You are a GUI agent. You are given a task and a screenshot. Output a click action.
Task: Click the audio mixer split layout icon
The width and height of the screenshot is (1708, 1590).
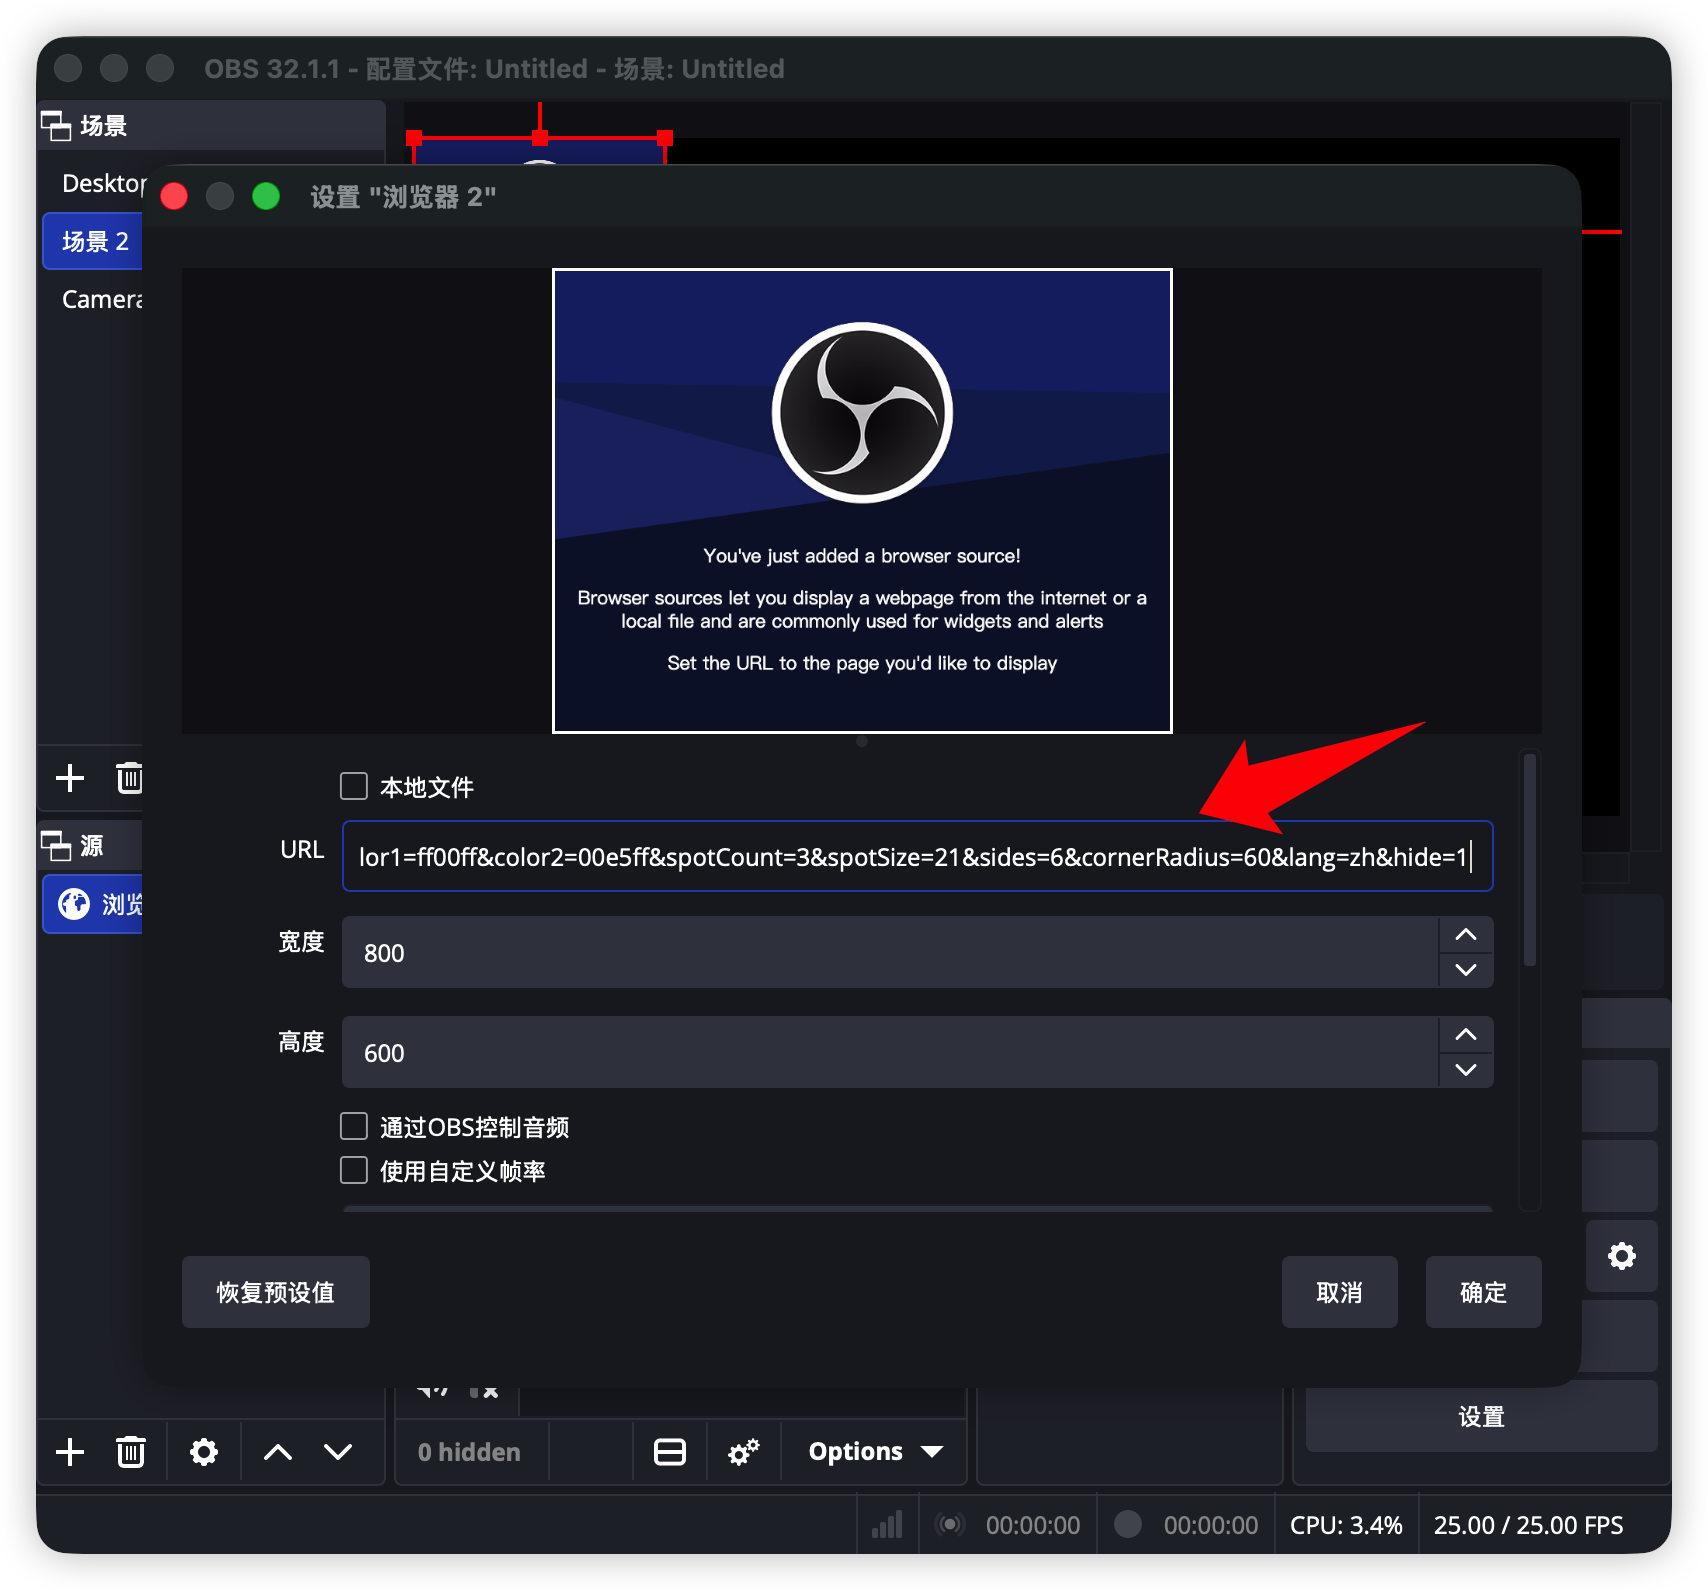coord(669,1451)
